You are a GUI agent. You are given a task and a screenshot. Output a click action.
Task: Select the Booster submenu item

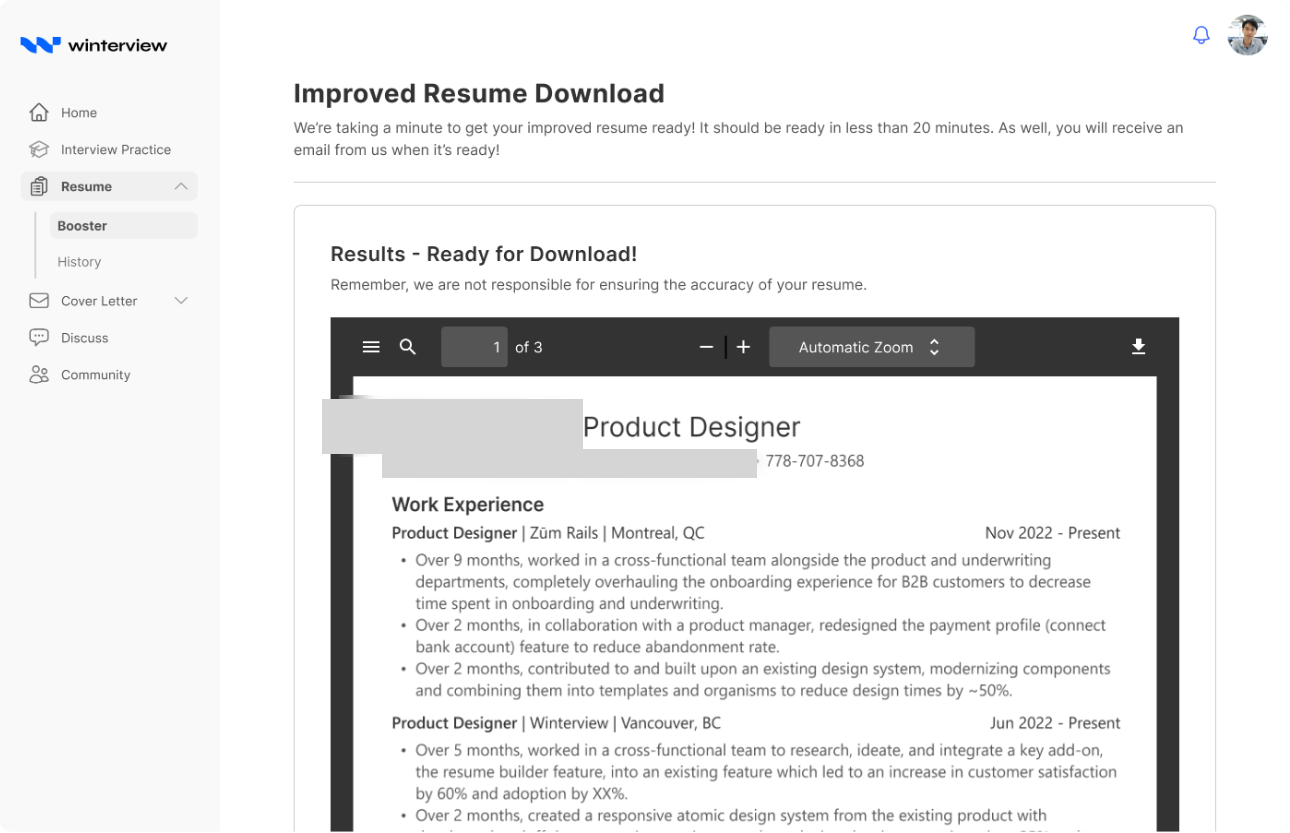tap(124, 226)
